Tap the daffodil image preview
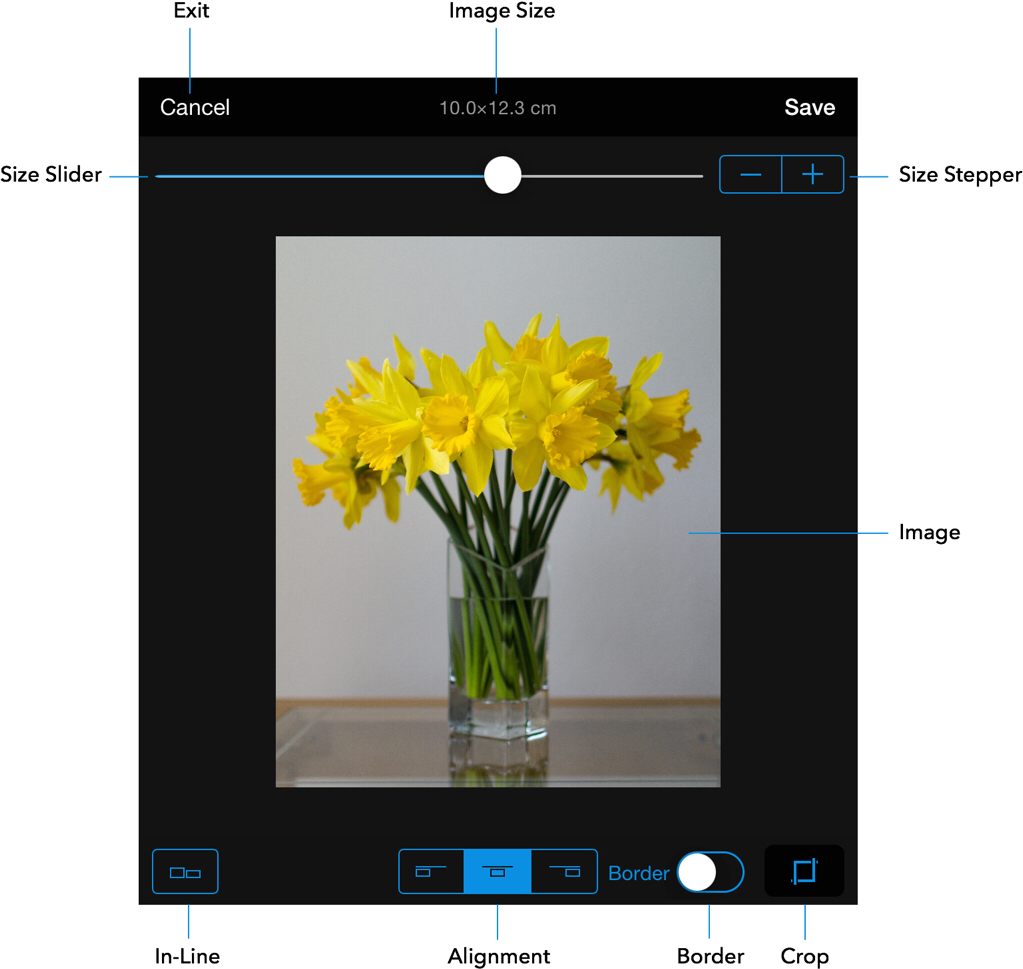 coord(497,511)
